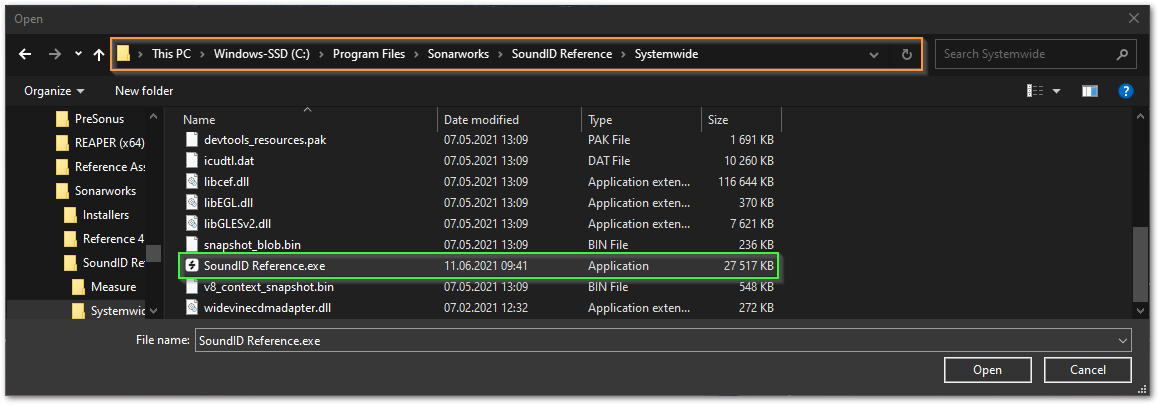Toggle the preview pane icon
The image size is (1159, 405).
click(1090, 91)
